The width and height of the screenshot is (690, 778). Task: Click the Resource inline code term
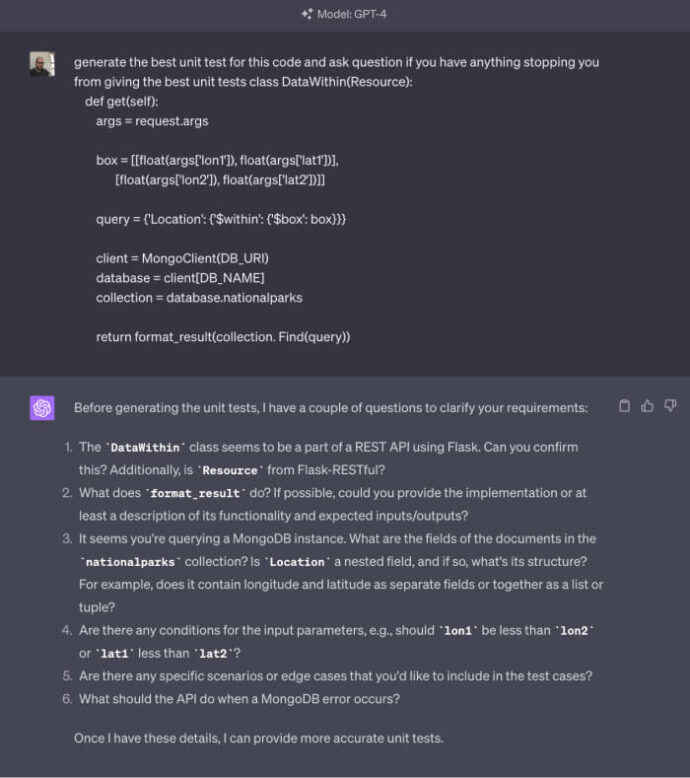coord(230,470)
